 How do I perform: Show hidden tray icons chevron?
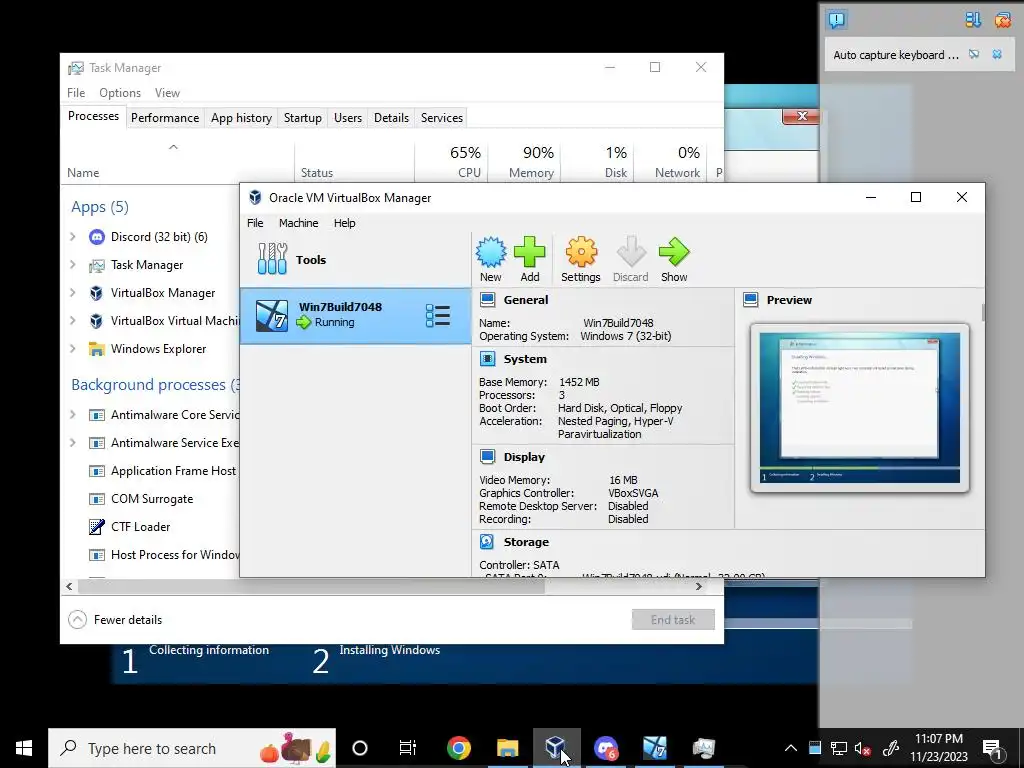(x=790, y=748)
